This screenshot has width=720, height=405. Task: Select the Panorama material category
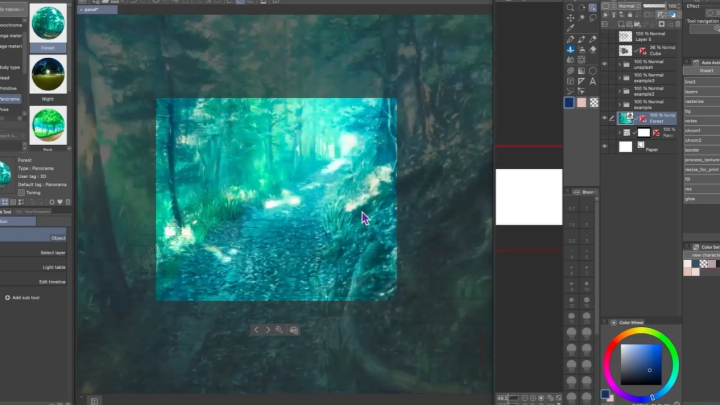pyautogui.click(x=12, y=99)
